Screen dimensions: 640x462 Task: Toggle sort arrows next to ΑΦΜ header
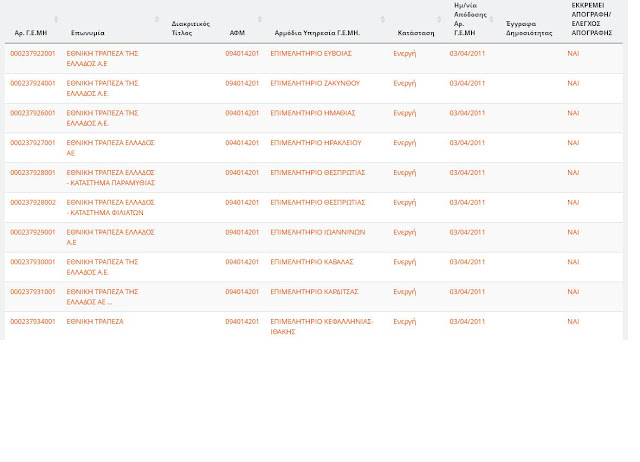click(x=260, y=19)
